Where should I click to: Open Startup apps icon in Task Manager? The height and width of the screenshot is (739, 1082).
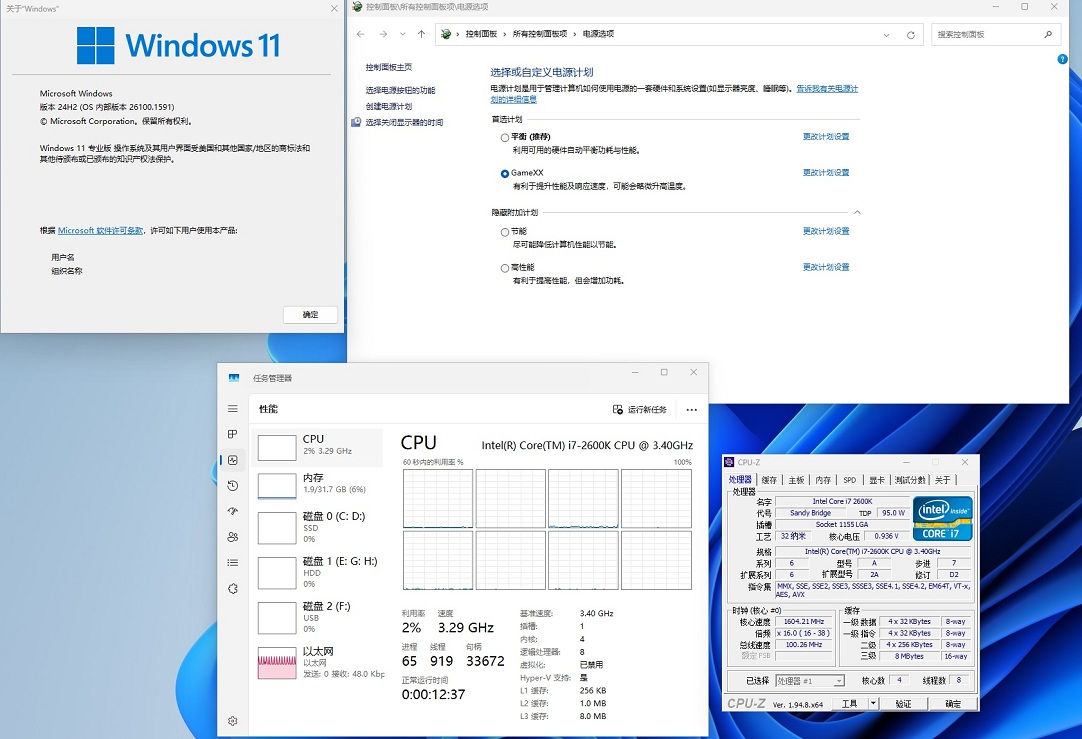[233, 511]
